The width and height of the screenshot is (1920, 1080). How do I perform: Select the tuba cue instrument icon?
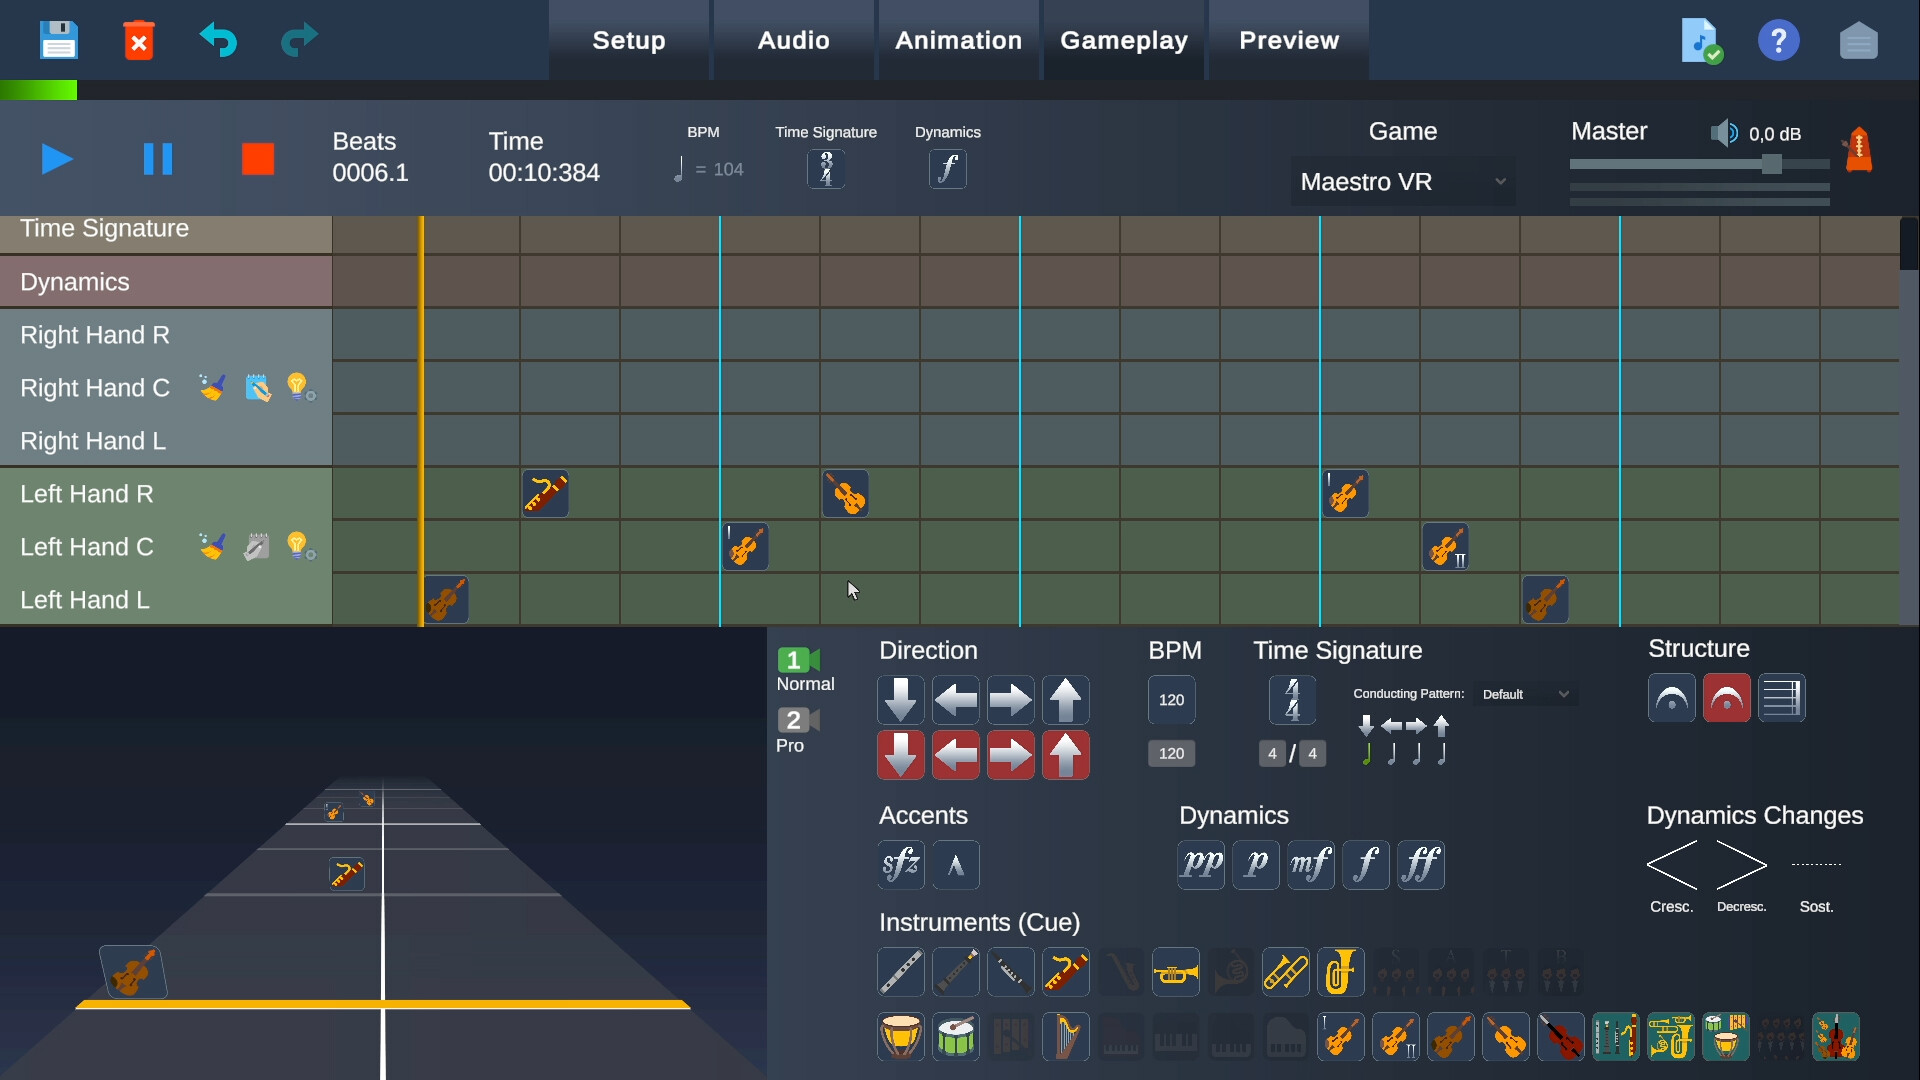coord(1341,971)
